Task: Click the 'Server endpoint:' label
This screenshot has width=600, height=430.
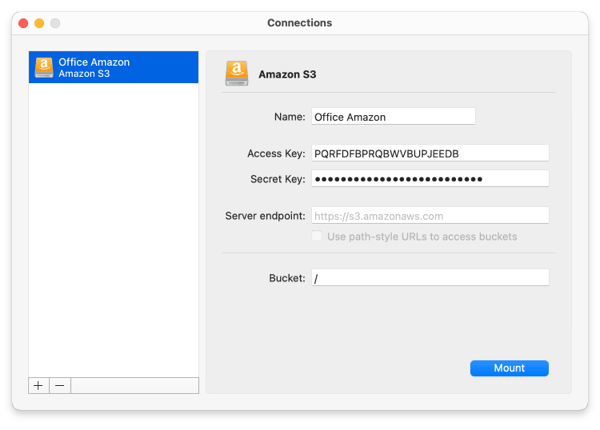Action: point(265,216)
